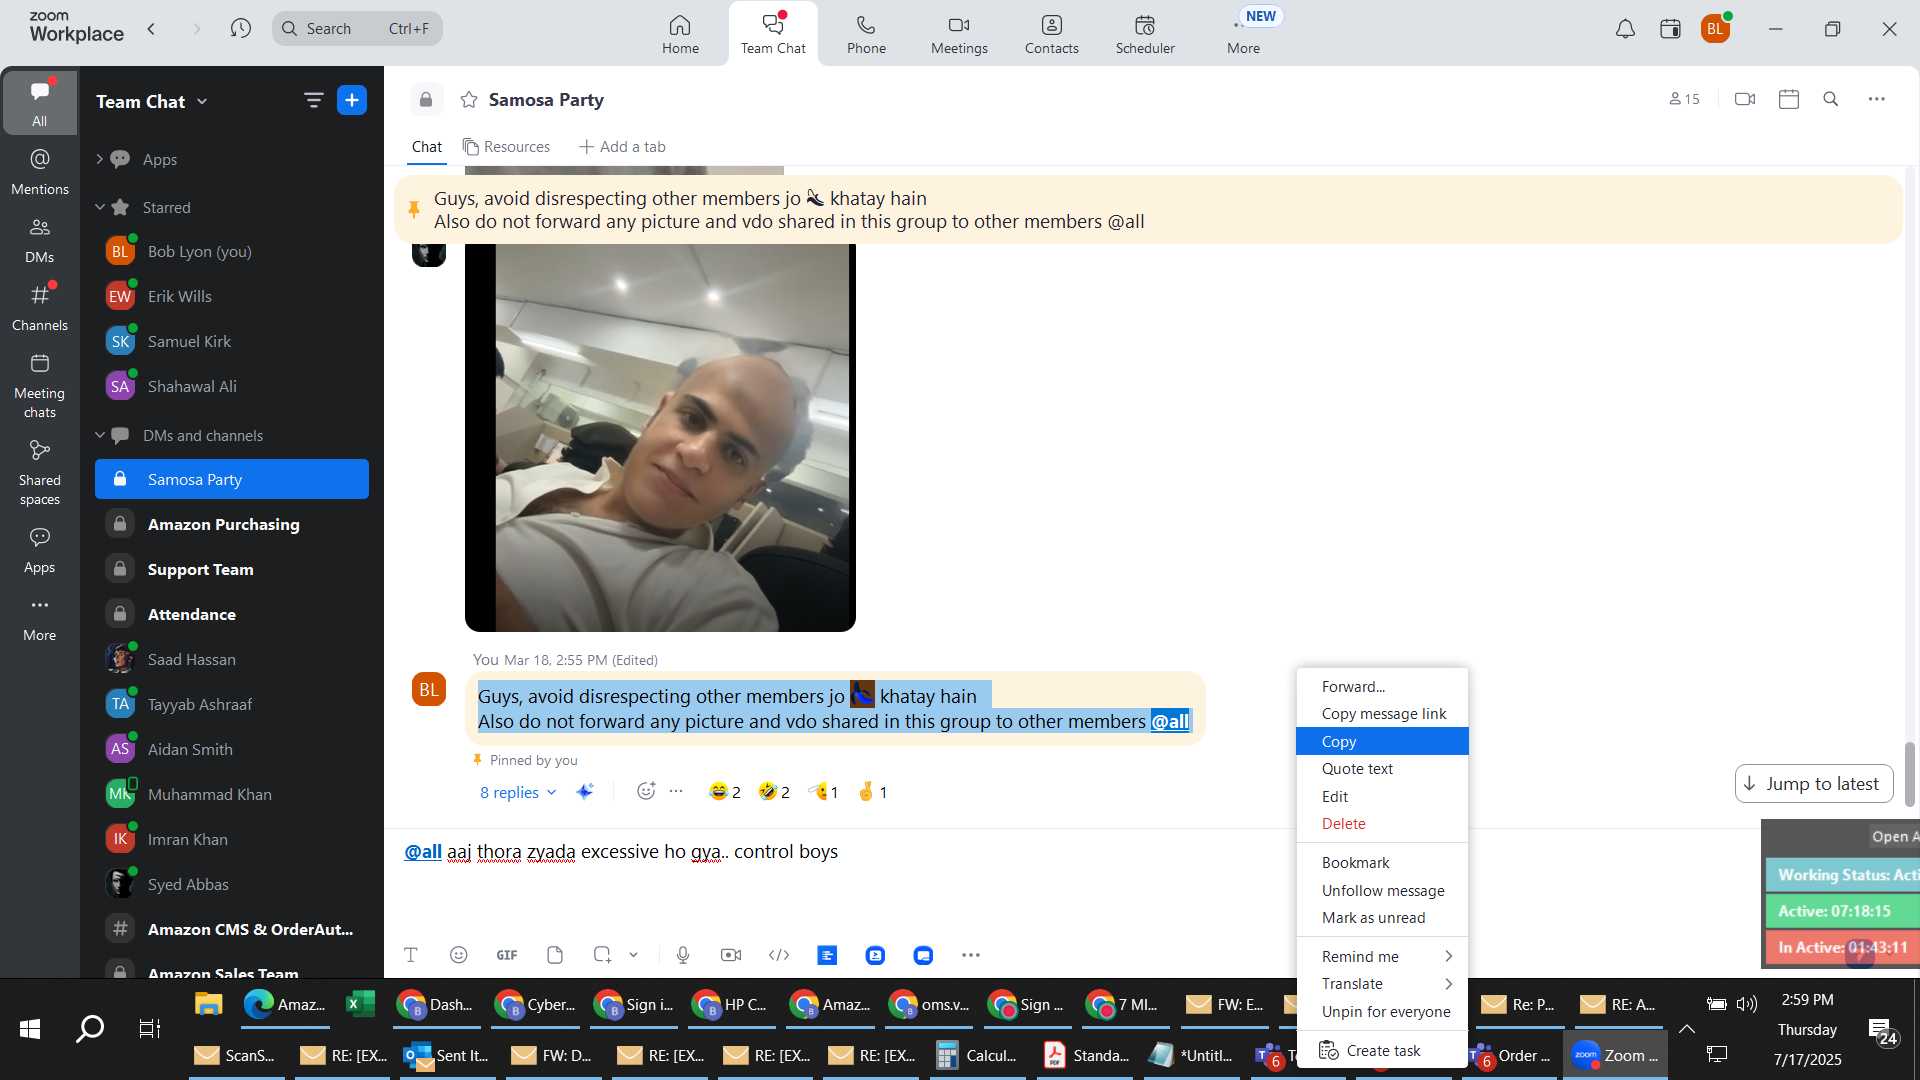This screenshot has width=1920, height=1080.
Task: Toggle the rolling laughing emoji reaction
Action: pyautogui.click(x=774, y=792)
